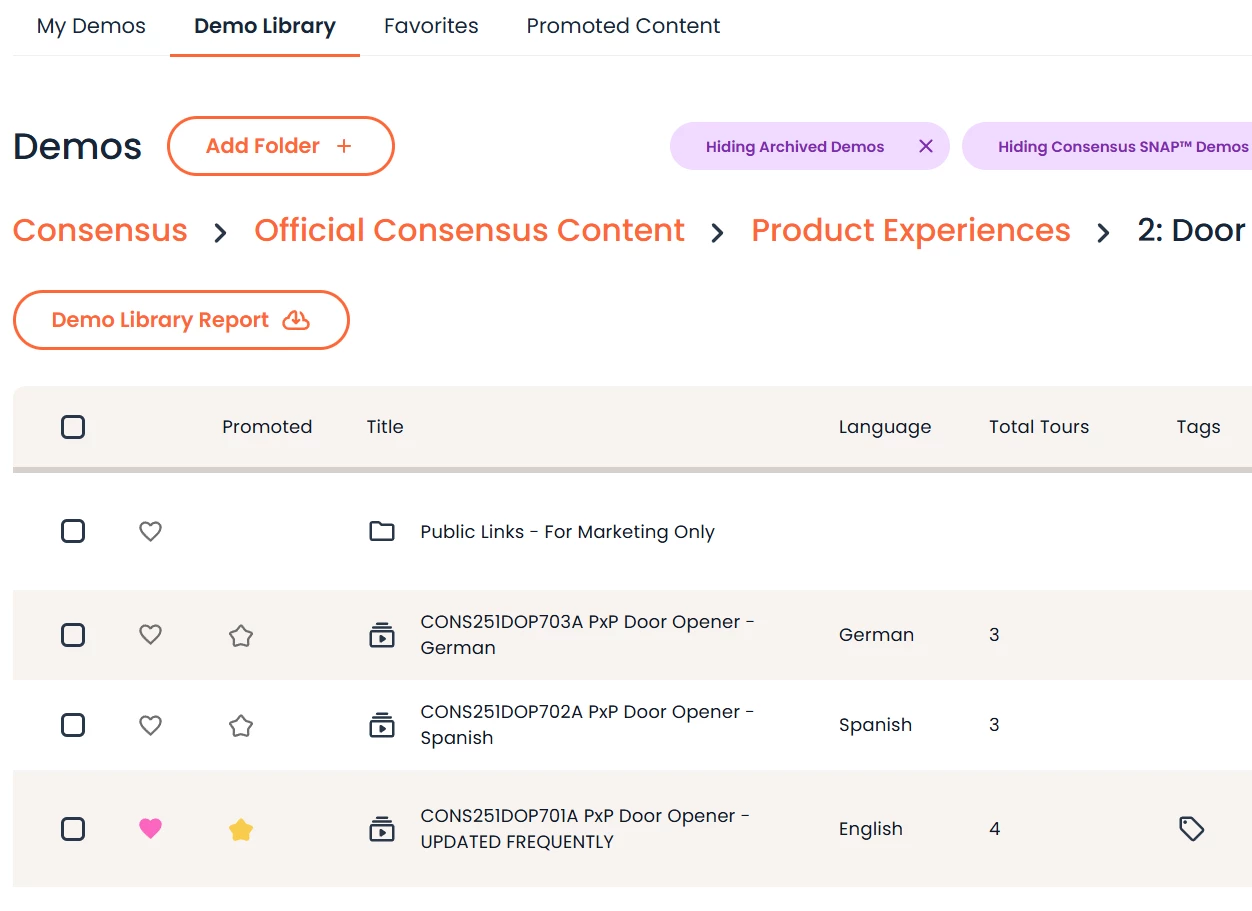Tick the German Door Opener checkbox
This screenshot has height=911, width=1252.
tap(73, 635)
